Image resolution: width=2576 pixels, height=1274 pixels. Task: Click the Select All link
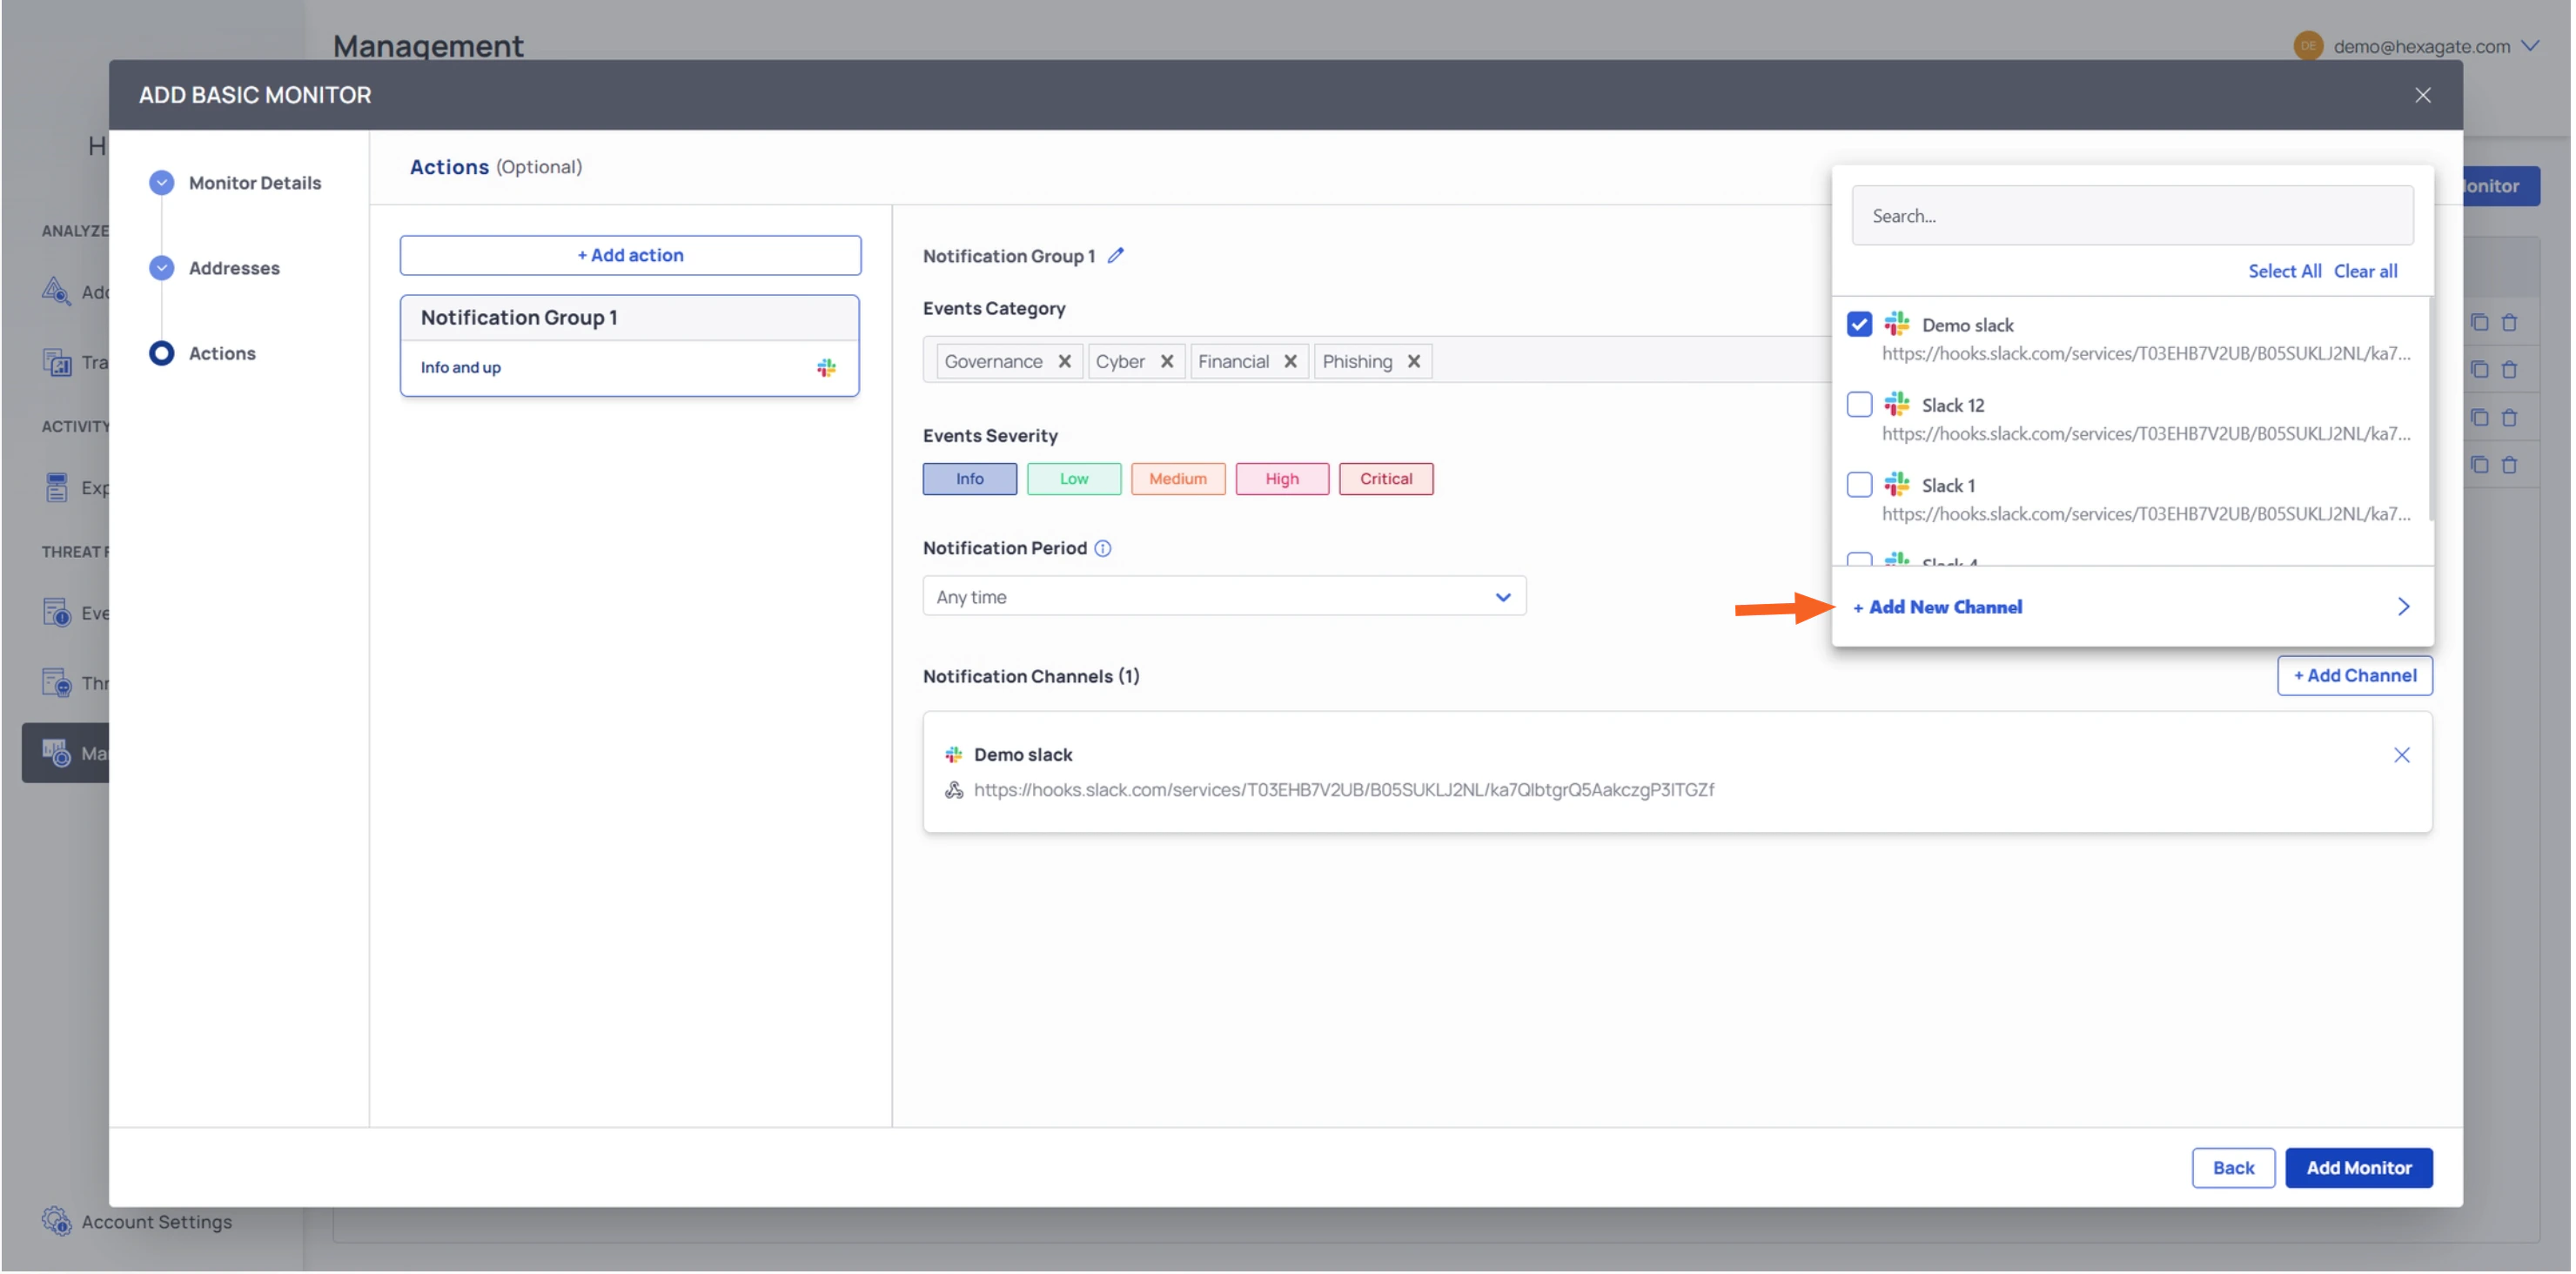click(x=2284, y=271)
